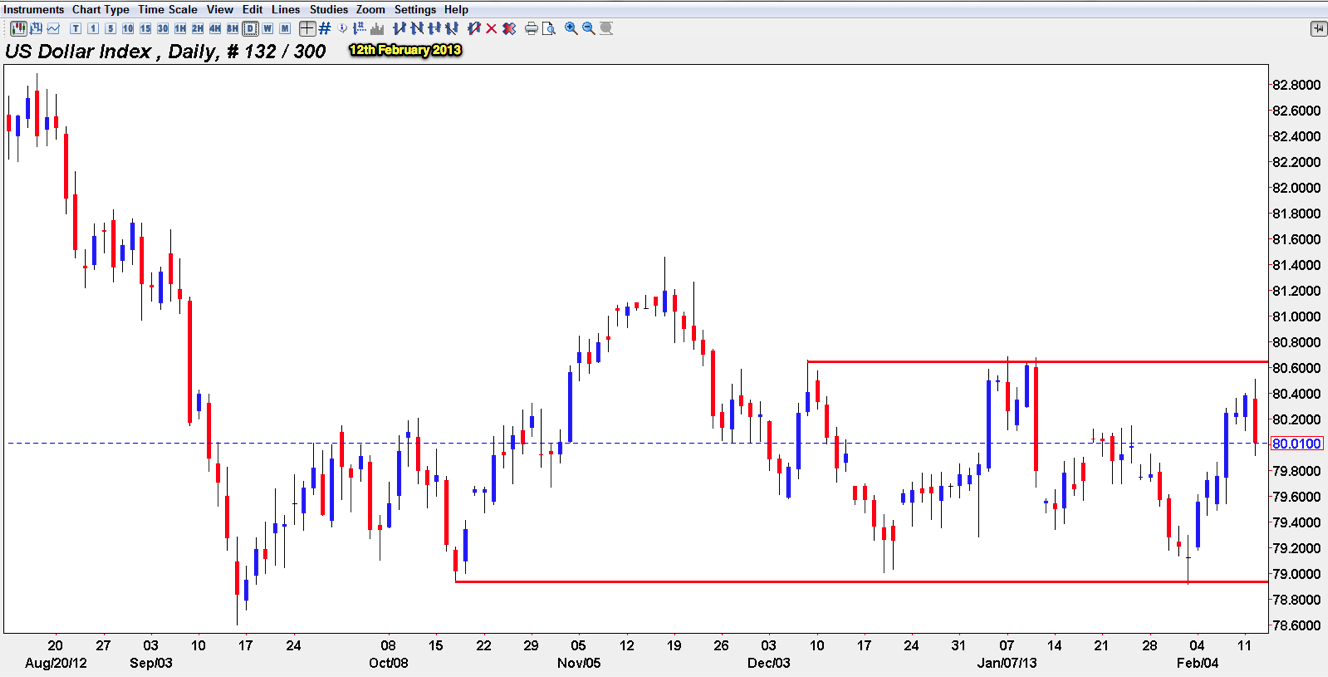Viewport: 1328px width, 677px height.
Task: Click the Dec/03 date axis label
Action: tap(768, 662)
